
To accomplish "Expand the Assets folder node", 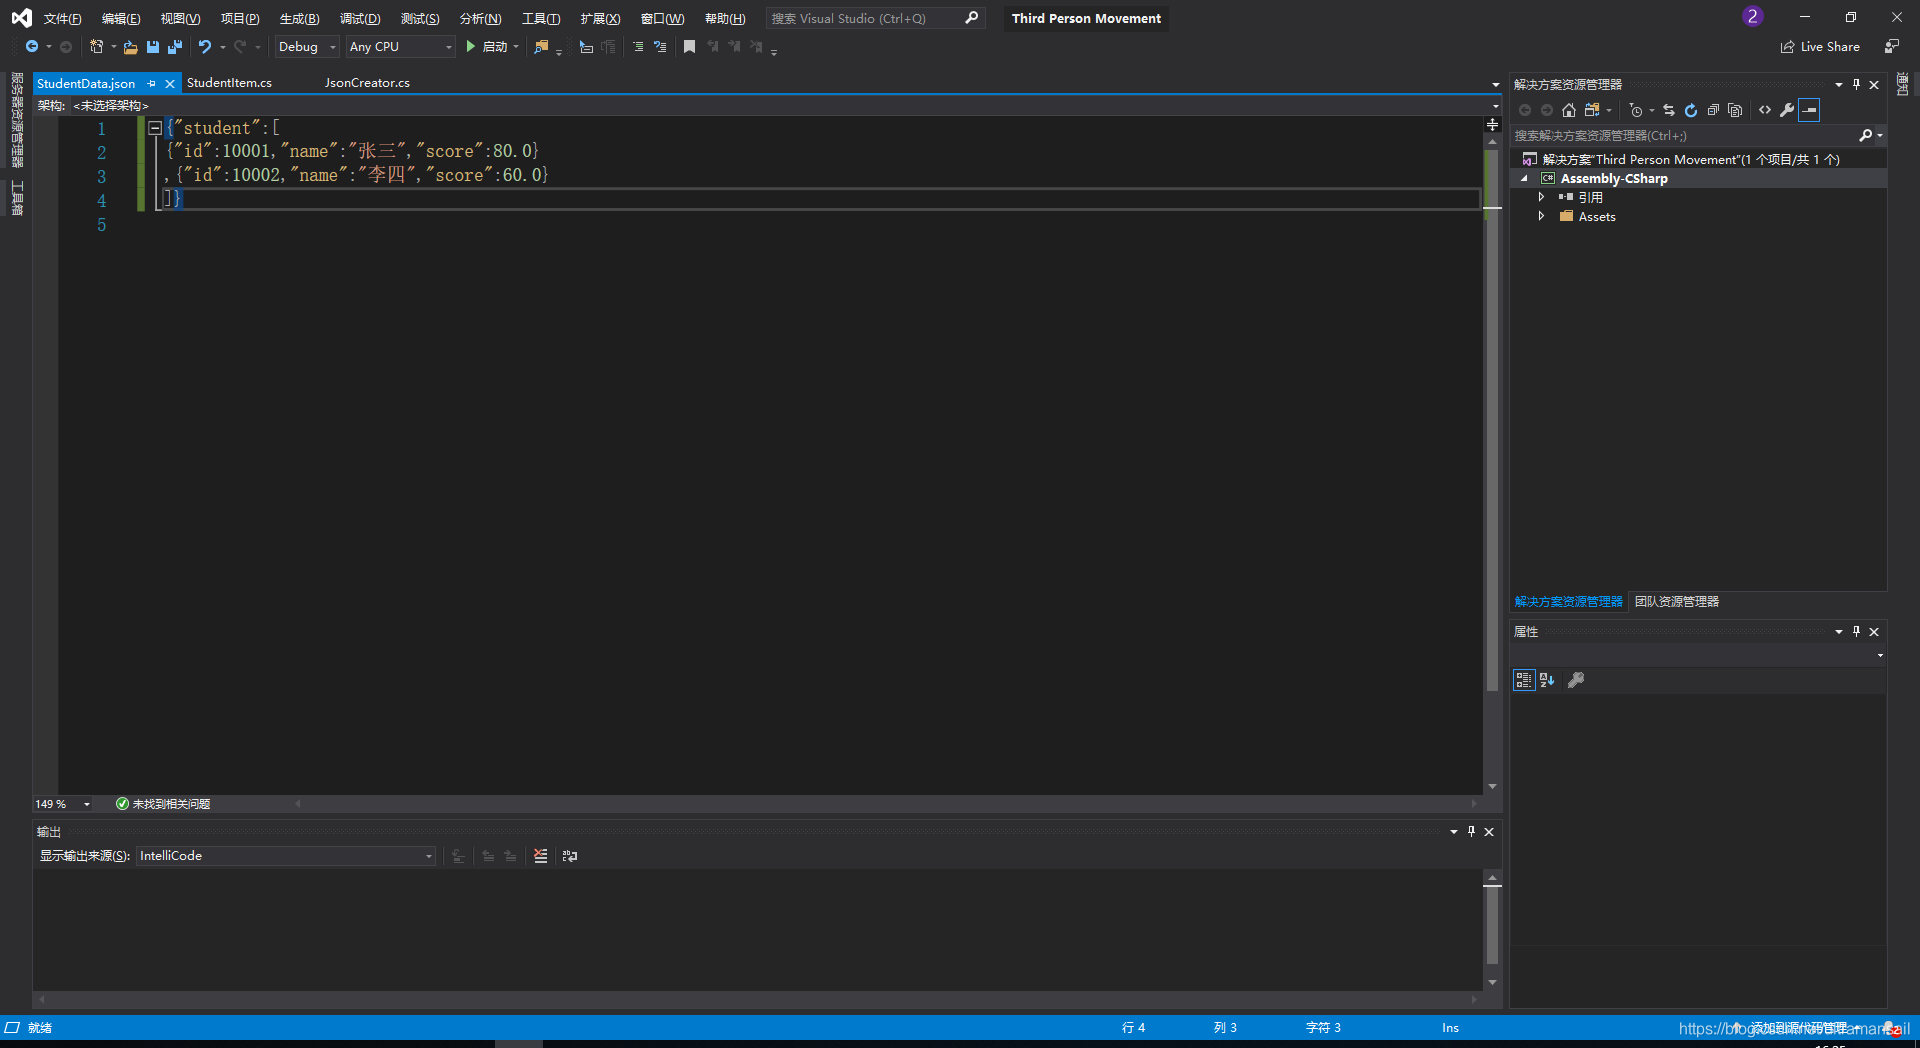I will coord(1542,216).
